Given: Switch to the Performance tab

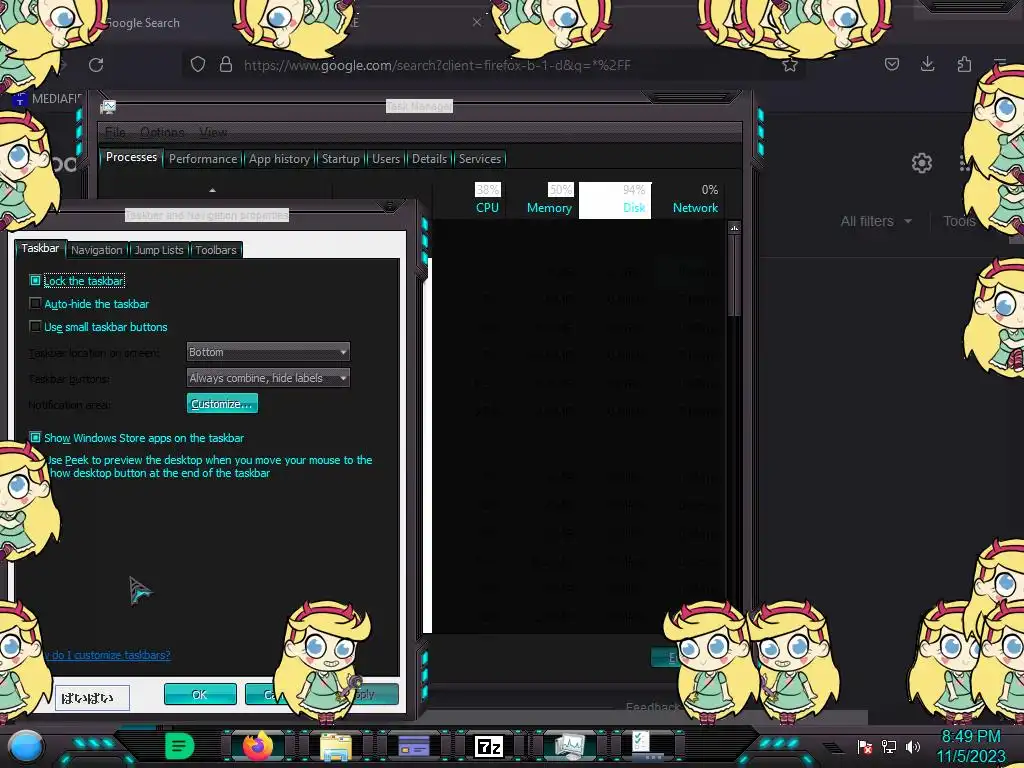Looking at the screenshot, I should (x=203, y=159).
